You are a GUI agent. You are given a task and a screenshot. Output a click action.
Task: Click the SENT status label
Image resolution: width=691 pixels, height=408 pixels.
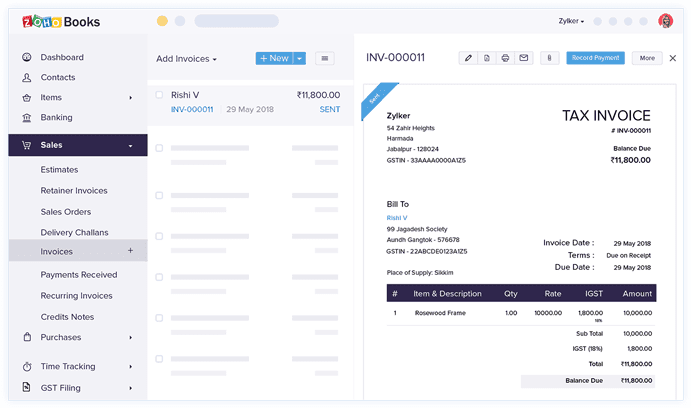point(330,109)
